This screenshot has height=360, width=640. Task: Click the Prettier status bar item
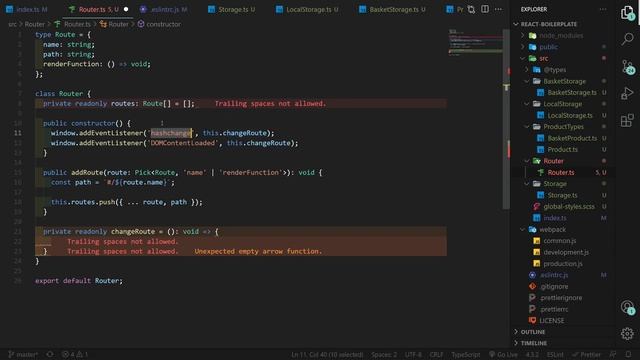click(x=586, y=354)
